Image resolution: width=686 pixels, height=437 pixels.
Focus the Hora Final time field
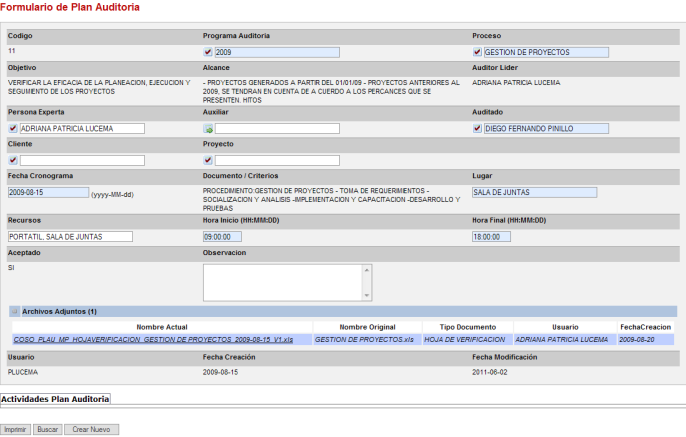pyautogui.click(x=491, y=237)
